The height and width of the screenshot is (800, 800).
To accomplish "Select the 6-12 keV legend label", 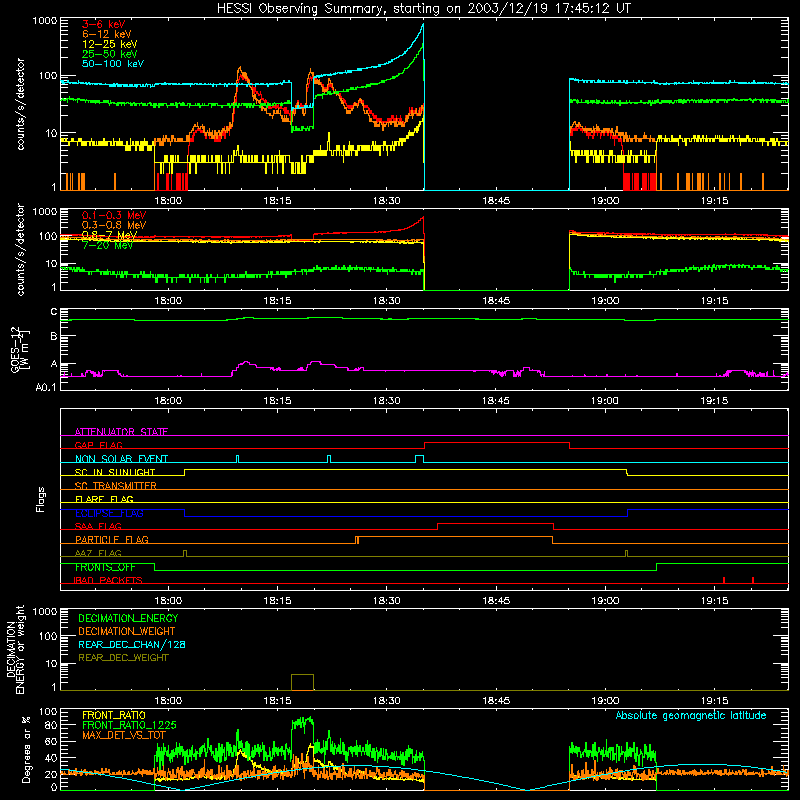I will point(107,34).
